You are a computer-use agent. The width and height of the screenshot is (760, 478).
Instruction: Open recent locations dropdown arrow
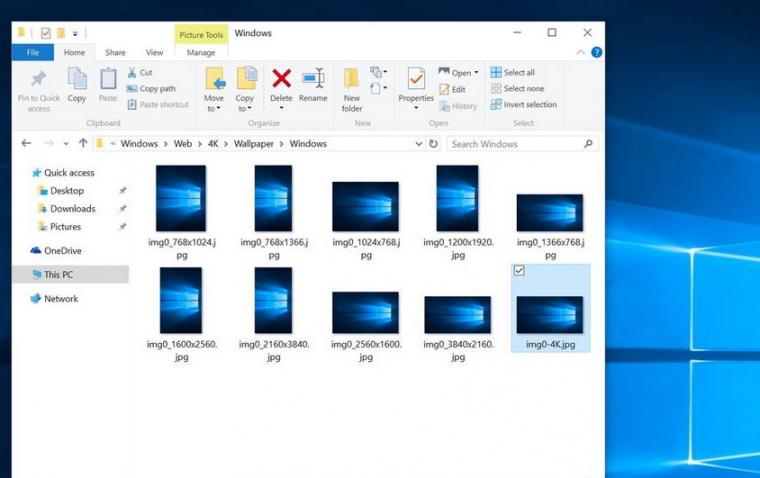click(x=65, y=143)
